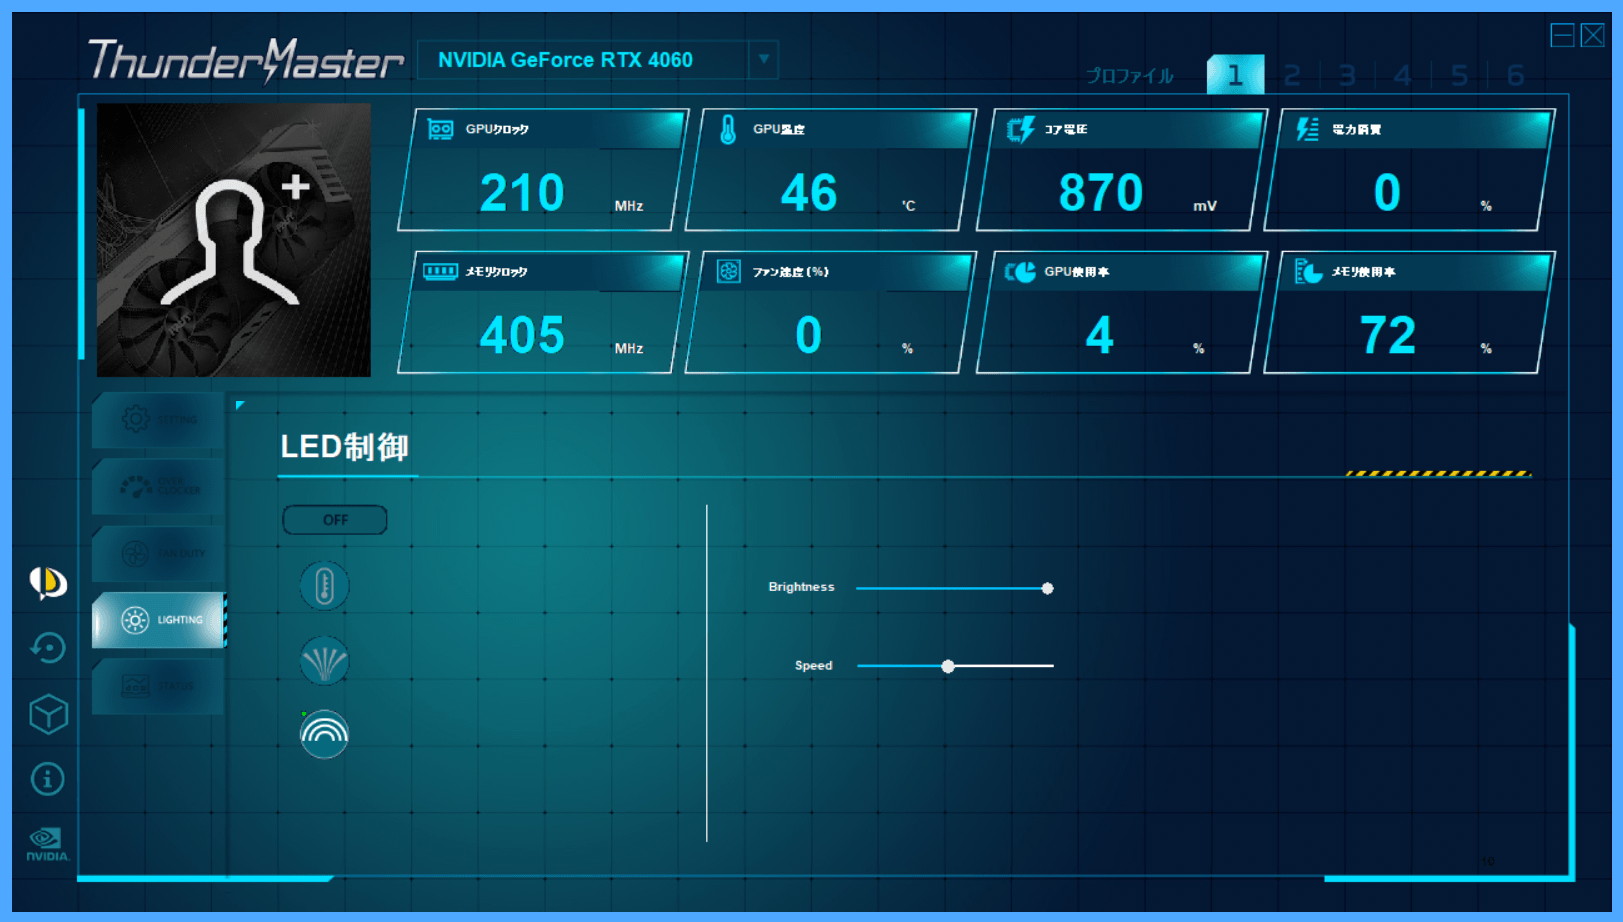Click the ThunderMaster logo title
This screenshot has height=922, width=1623.
tap(246, 60)
